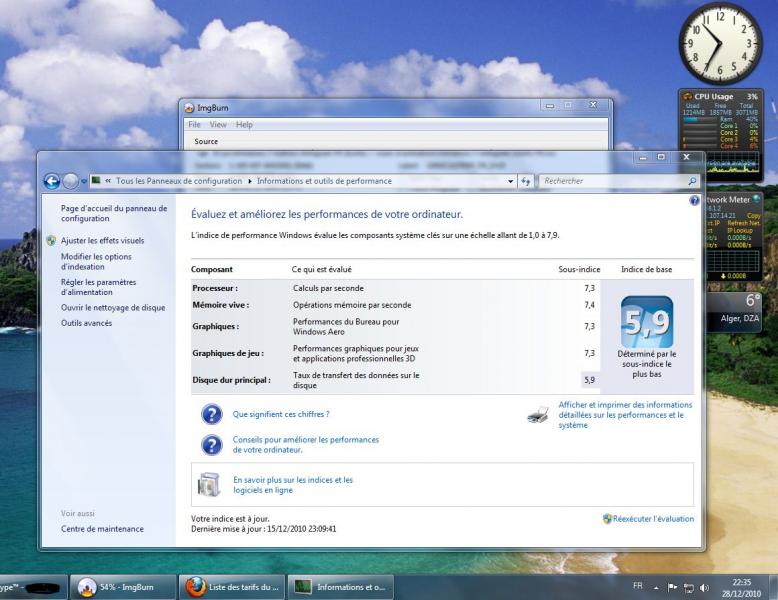The image size is (778, 600).
Task: Open the View menu in ImgBurn
Action: click(218, 125)
